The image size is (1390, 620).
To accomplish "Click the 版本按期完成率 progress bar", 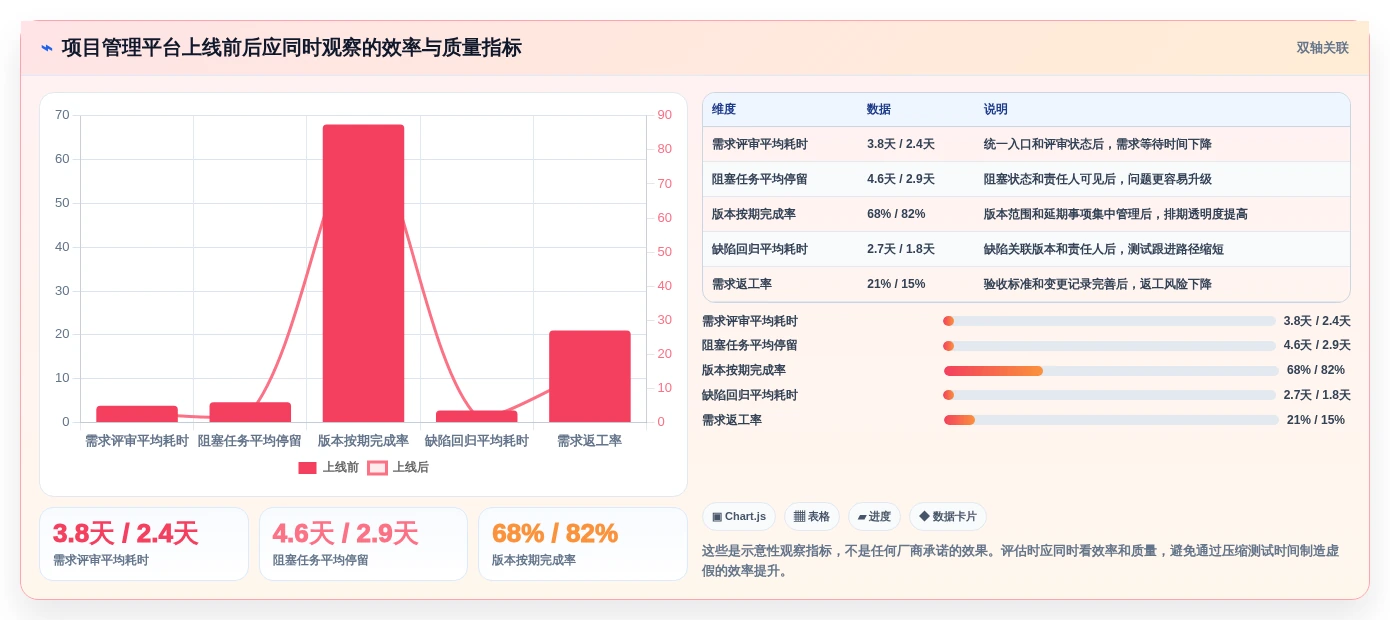I will 1111,370.
